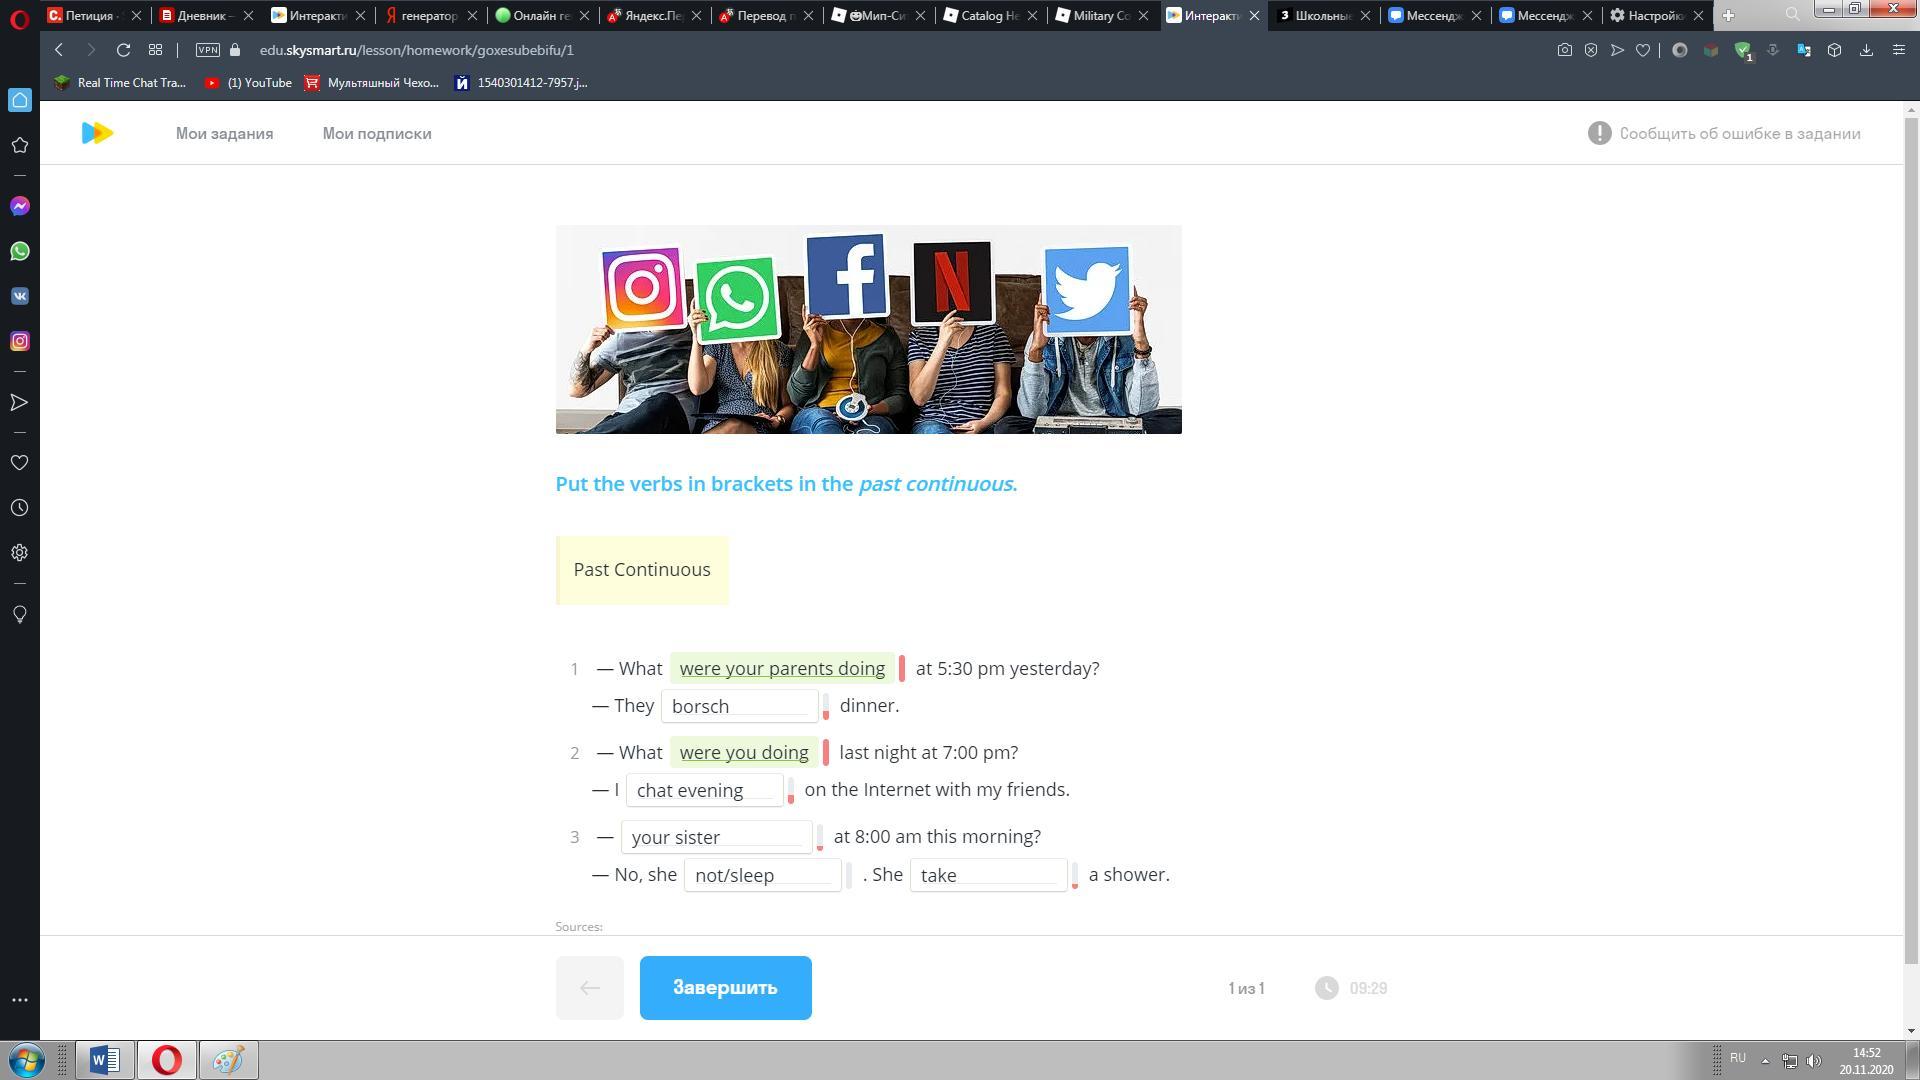Open Windows Start button

click(26, 1060)
